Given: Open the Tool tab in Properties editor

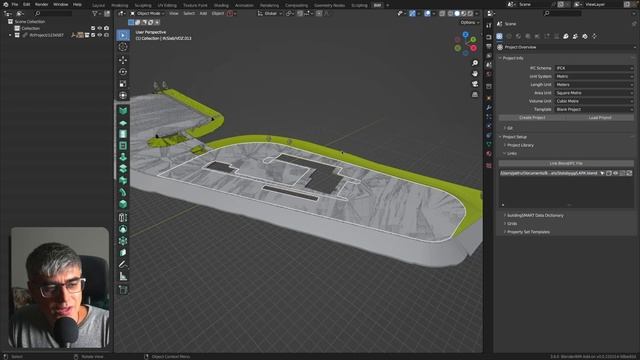Looking at the screenshot, I should (489, 25).
